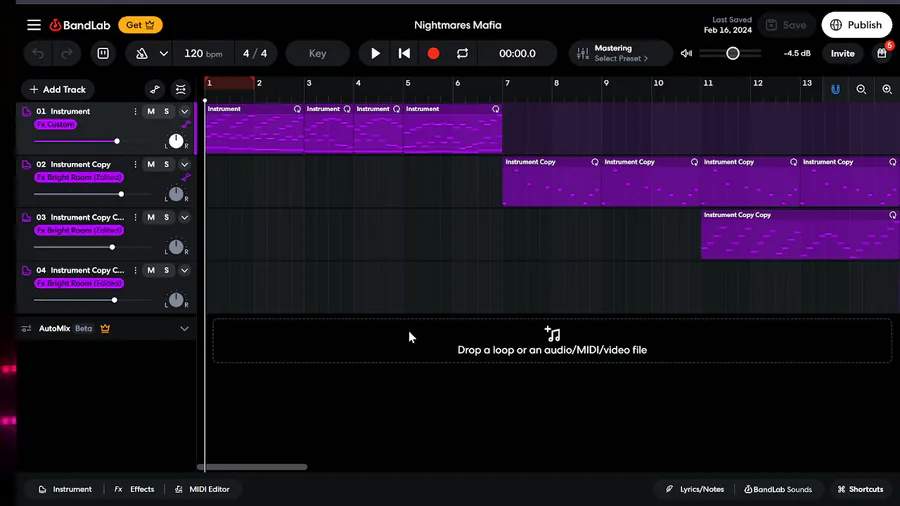Screen dimensions: 900x506
Task: Click the BandLab logo
Action: click(x=80, y=25)
